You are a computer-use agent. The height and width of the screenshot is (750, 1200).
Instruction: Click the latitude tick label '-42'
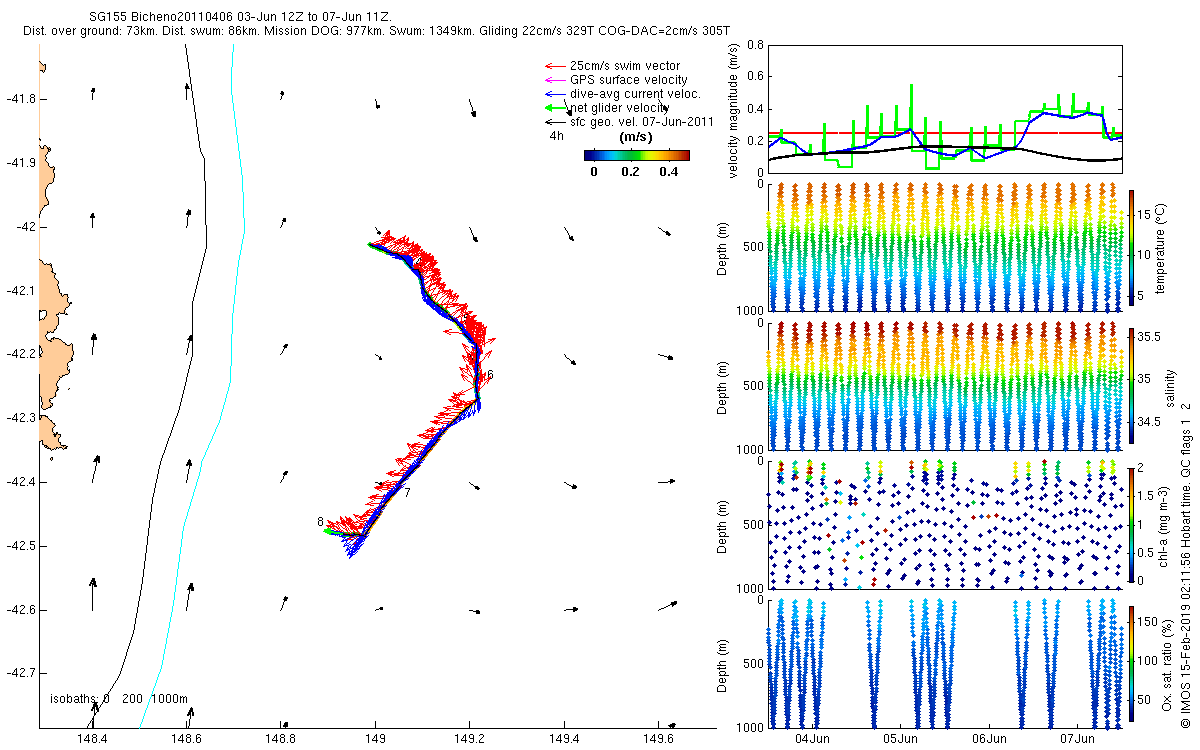24,227
